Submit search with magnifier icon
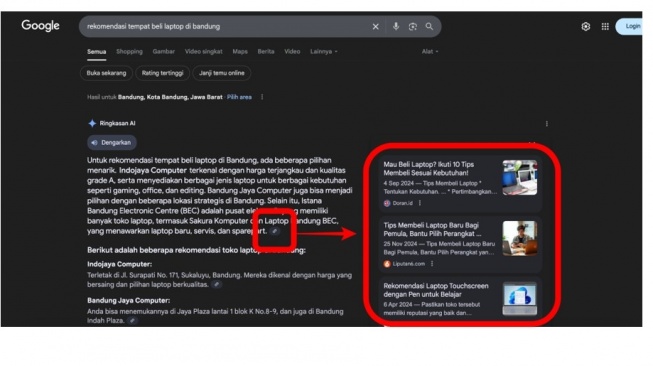653x366 pixels. [x=429, y=26]
